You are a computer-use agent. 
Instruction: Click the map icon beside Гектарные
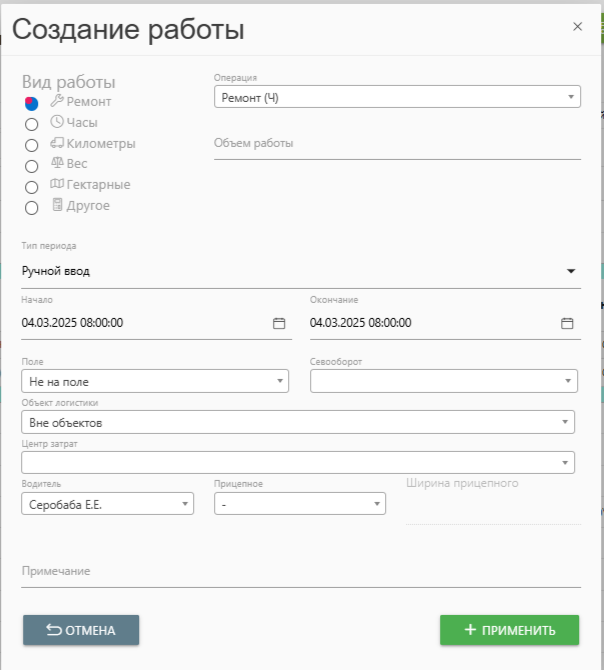[x=57, y=184]
